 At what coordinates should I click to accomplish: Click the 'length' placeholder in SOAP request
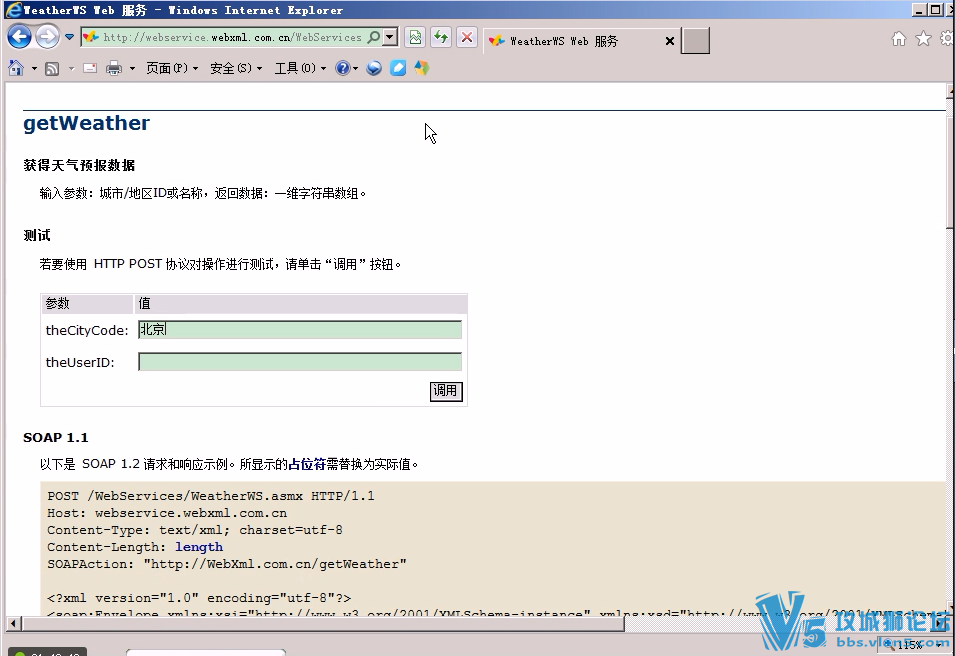[x=199, y=547]
